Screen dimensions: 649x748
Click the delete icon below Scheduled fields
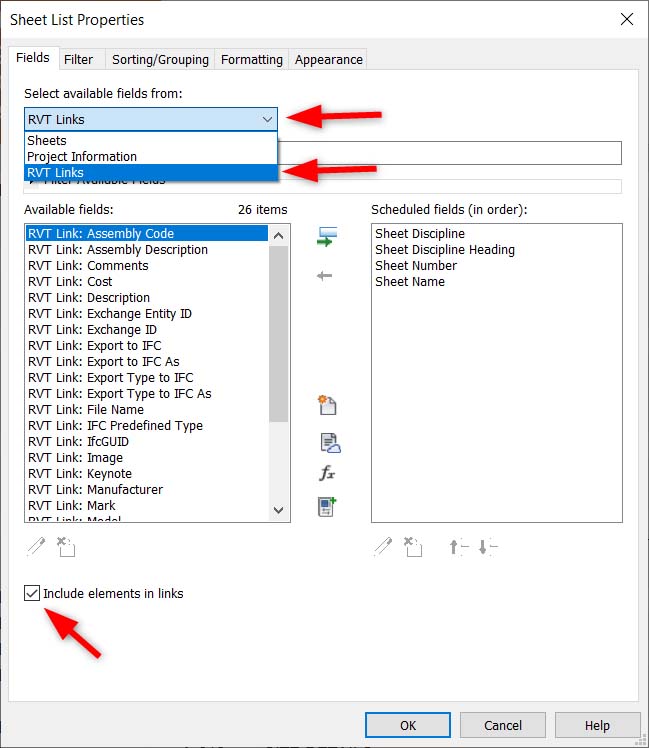coord(414,546)
